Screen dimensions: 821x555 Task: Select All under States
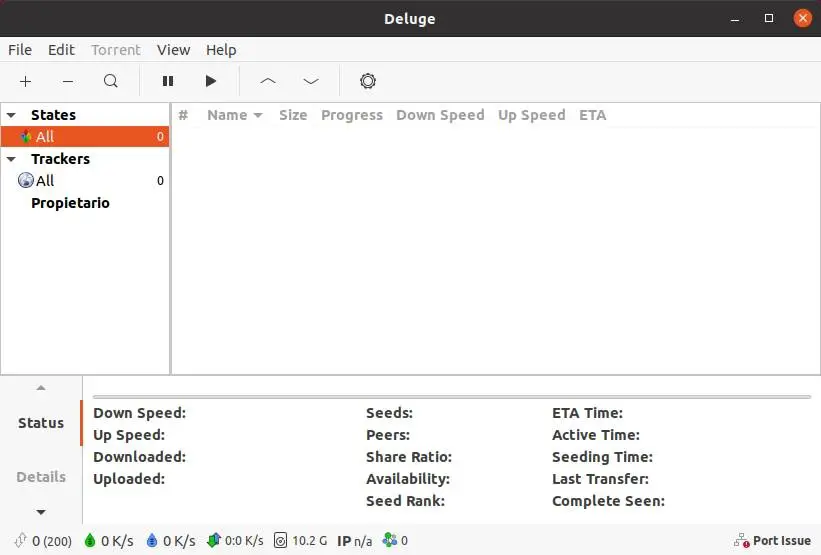pyautogui.click(x=85, y=137)
